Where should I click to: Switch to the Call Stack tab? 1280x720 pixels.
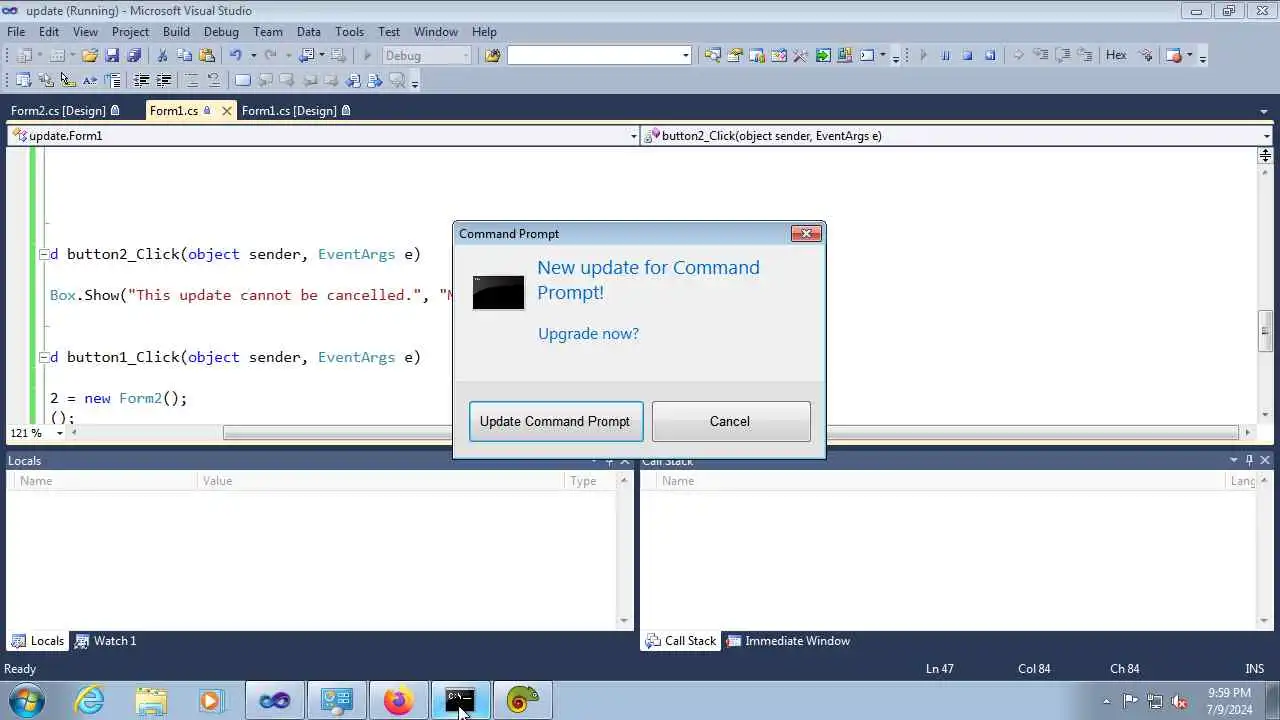pyautogui.click(x=681, y=641)
